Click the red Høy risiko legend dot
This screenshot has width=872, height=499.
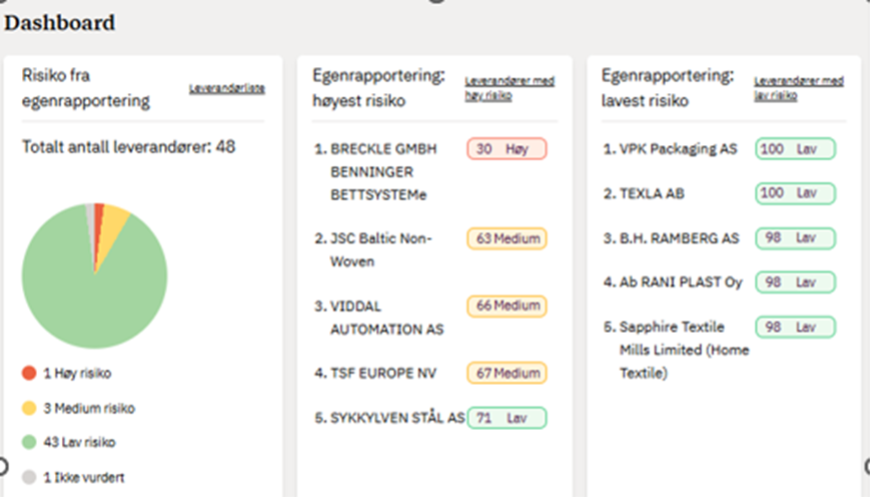click(x=29, y=373)
